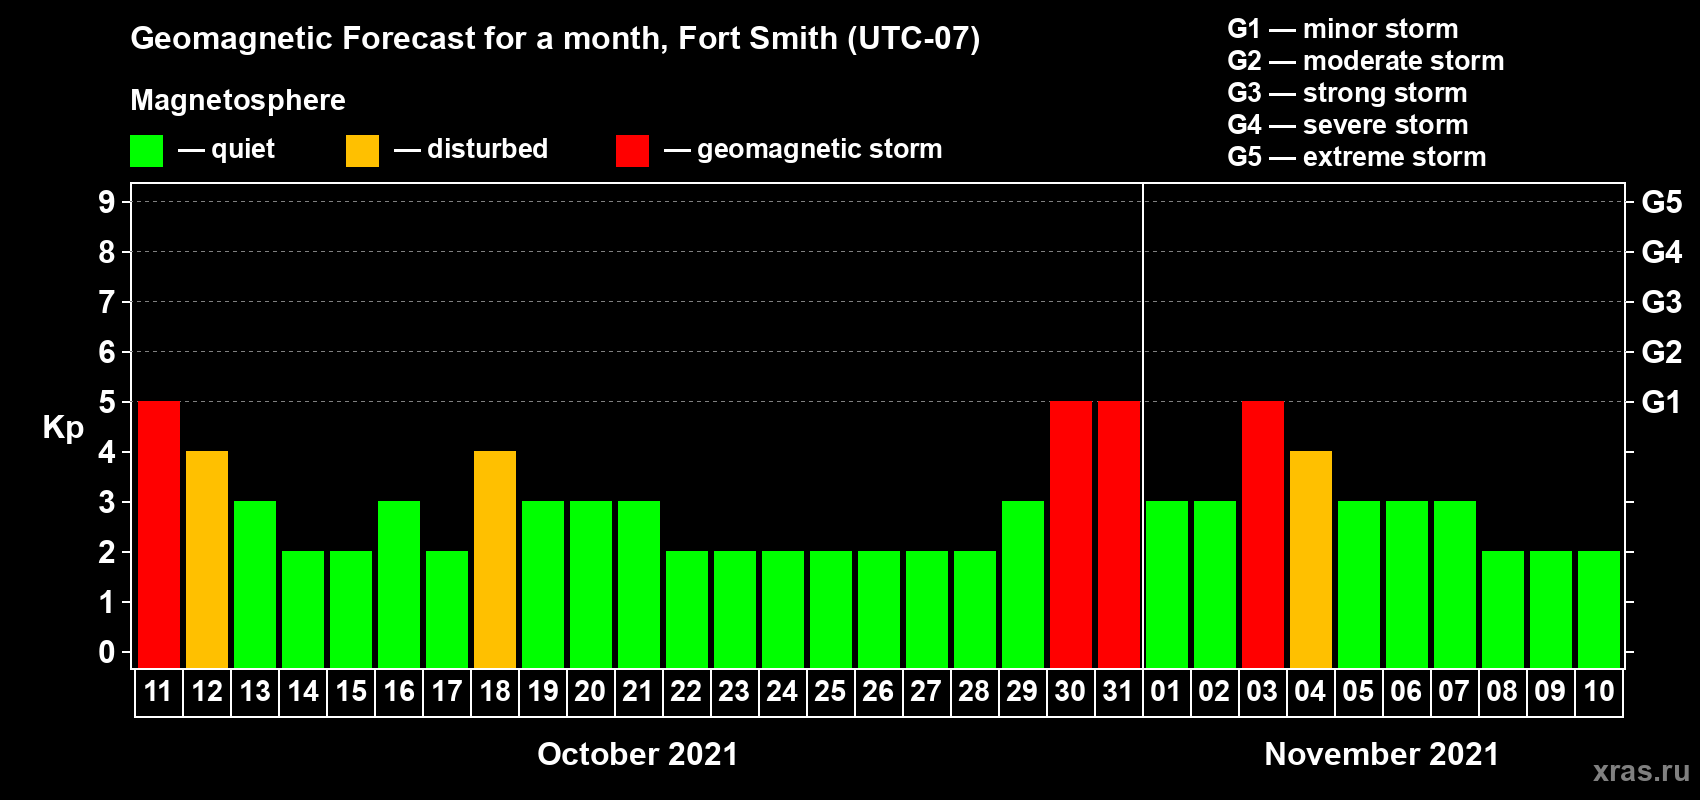Click the G1 label on right axis
This screenshot has width=1700, height=800.
pyautogui.click(x=1661, y=402)
